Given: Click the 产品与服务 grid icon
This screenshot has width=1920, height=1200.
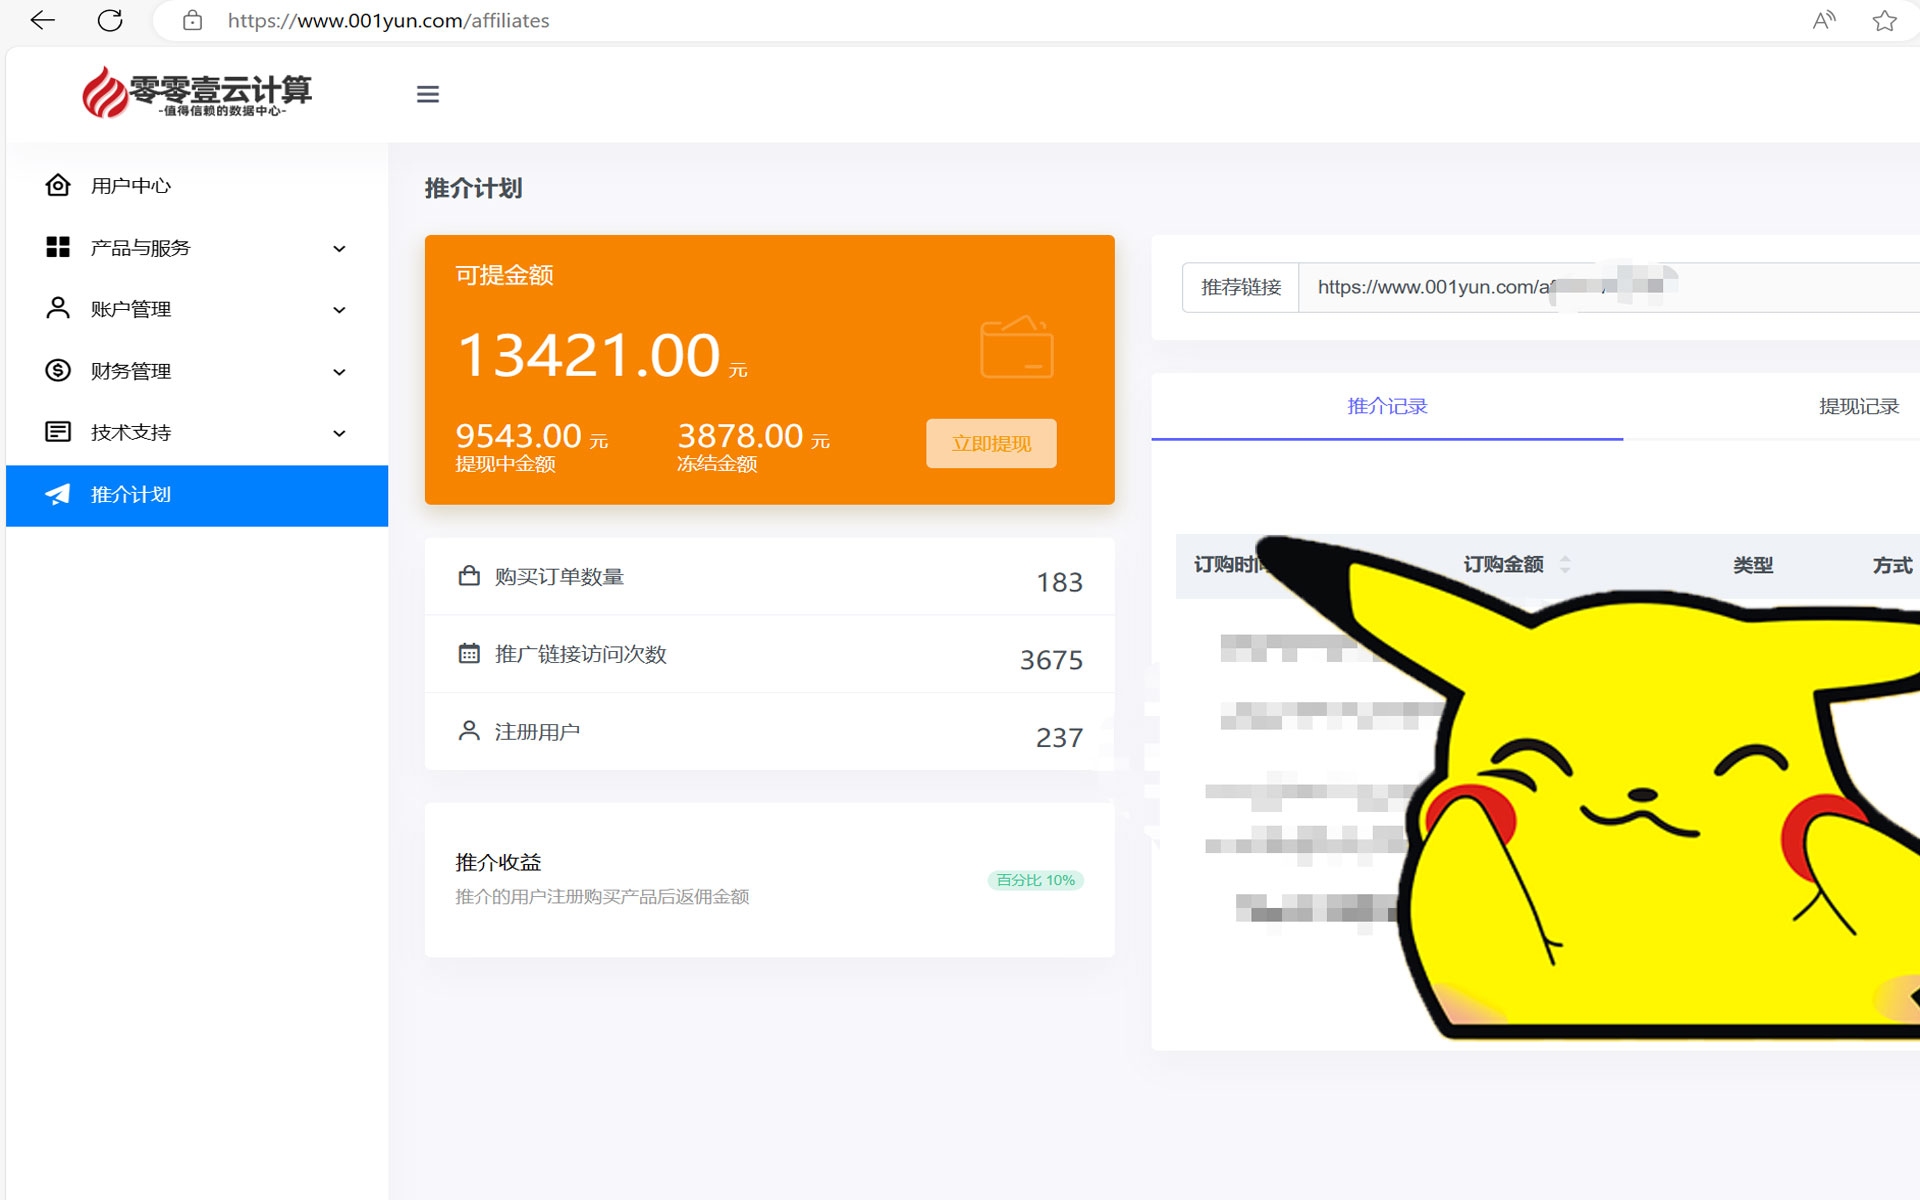Looking at the screenshot, I should [x=58, y=247].
